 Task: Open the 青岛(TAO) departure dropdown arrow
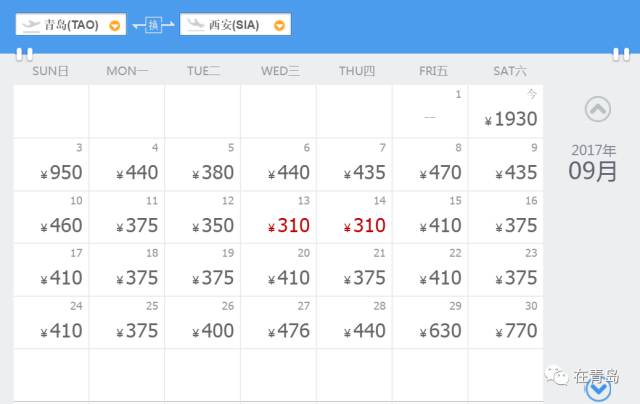click(x=115, y=25)
